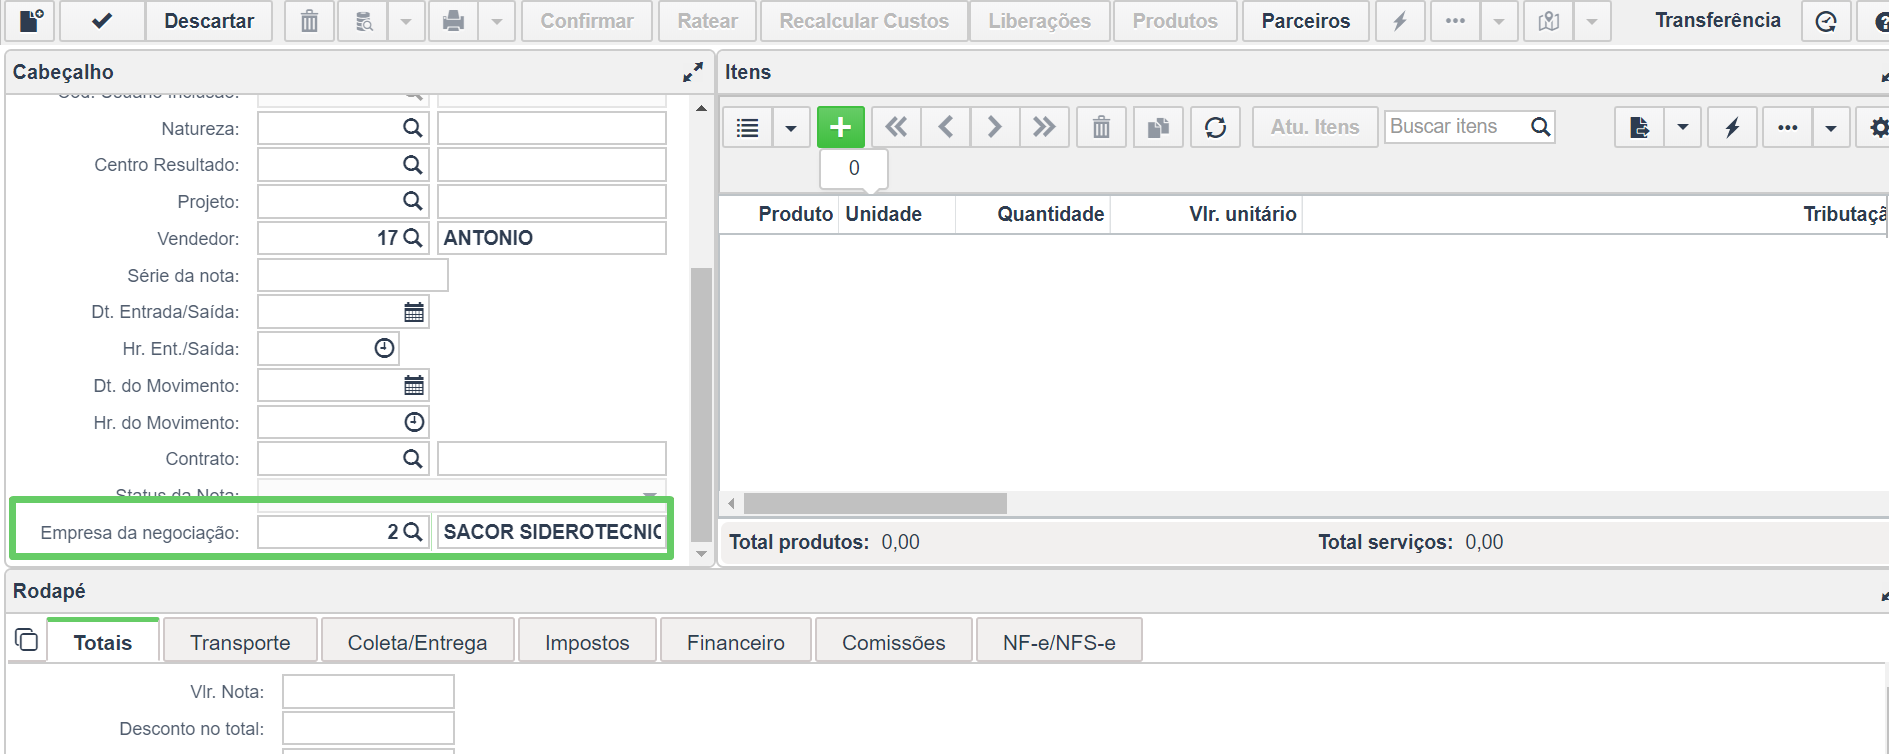The height and width of the screenshot is (754, 1889).
Task: Switch to the Coleta/Entrega tab
Action: (417, 642)
